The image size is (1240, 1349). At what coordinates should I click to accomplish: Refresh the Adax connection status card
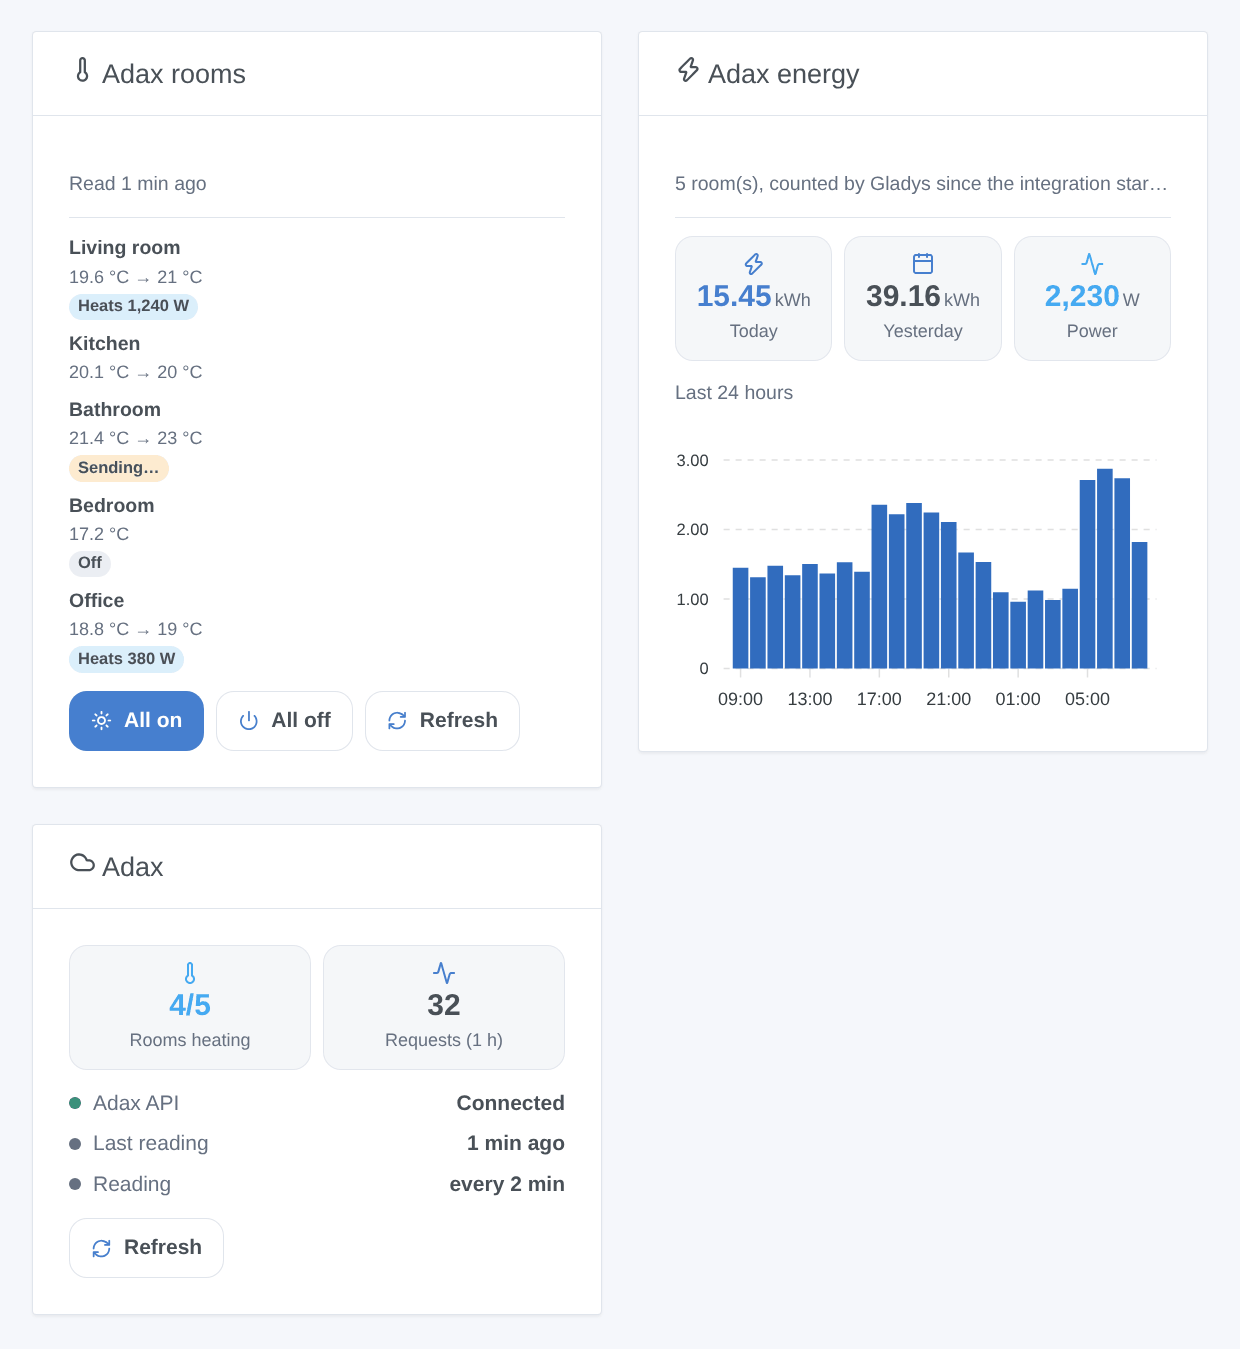click(x=146, y=1248)
